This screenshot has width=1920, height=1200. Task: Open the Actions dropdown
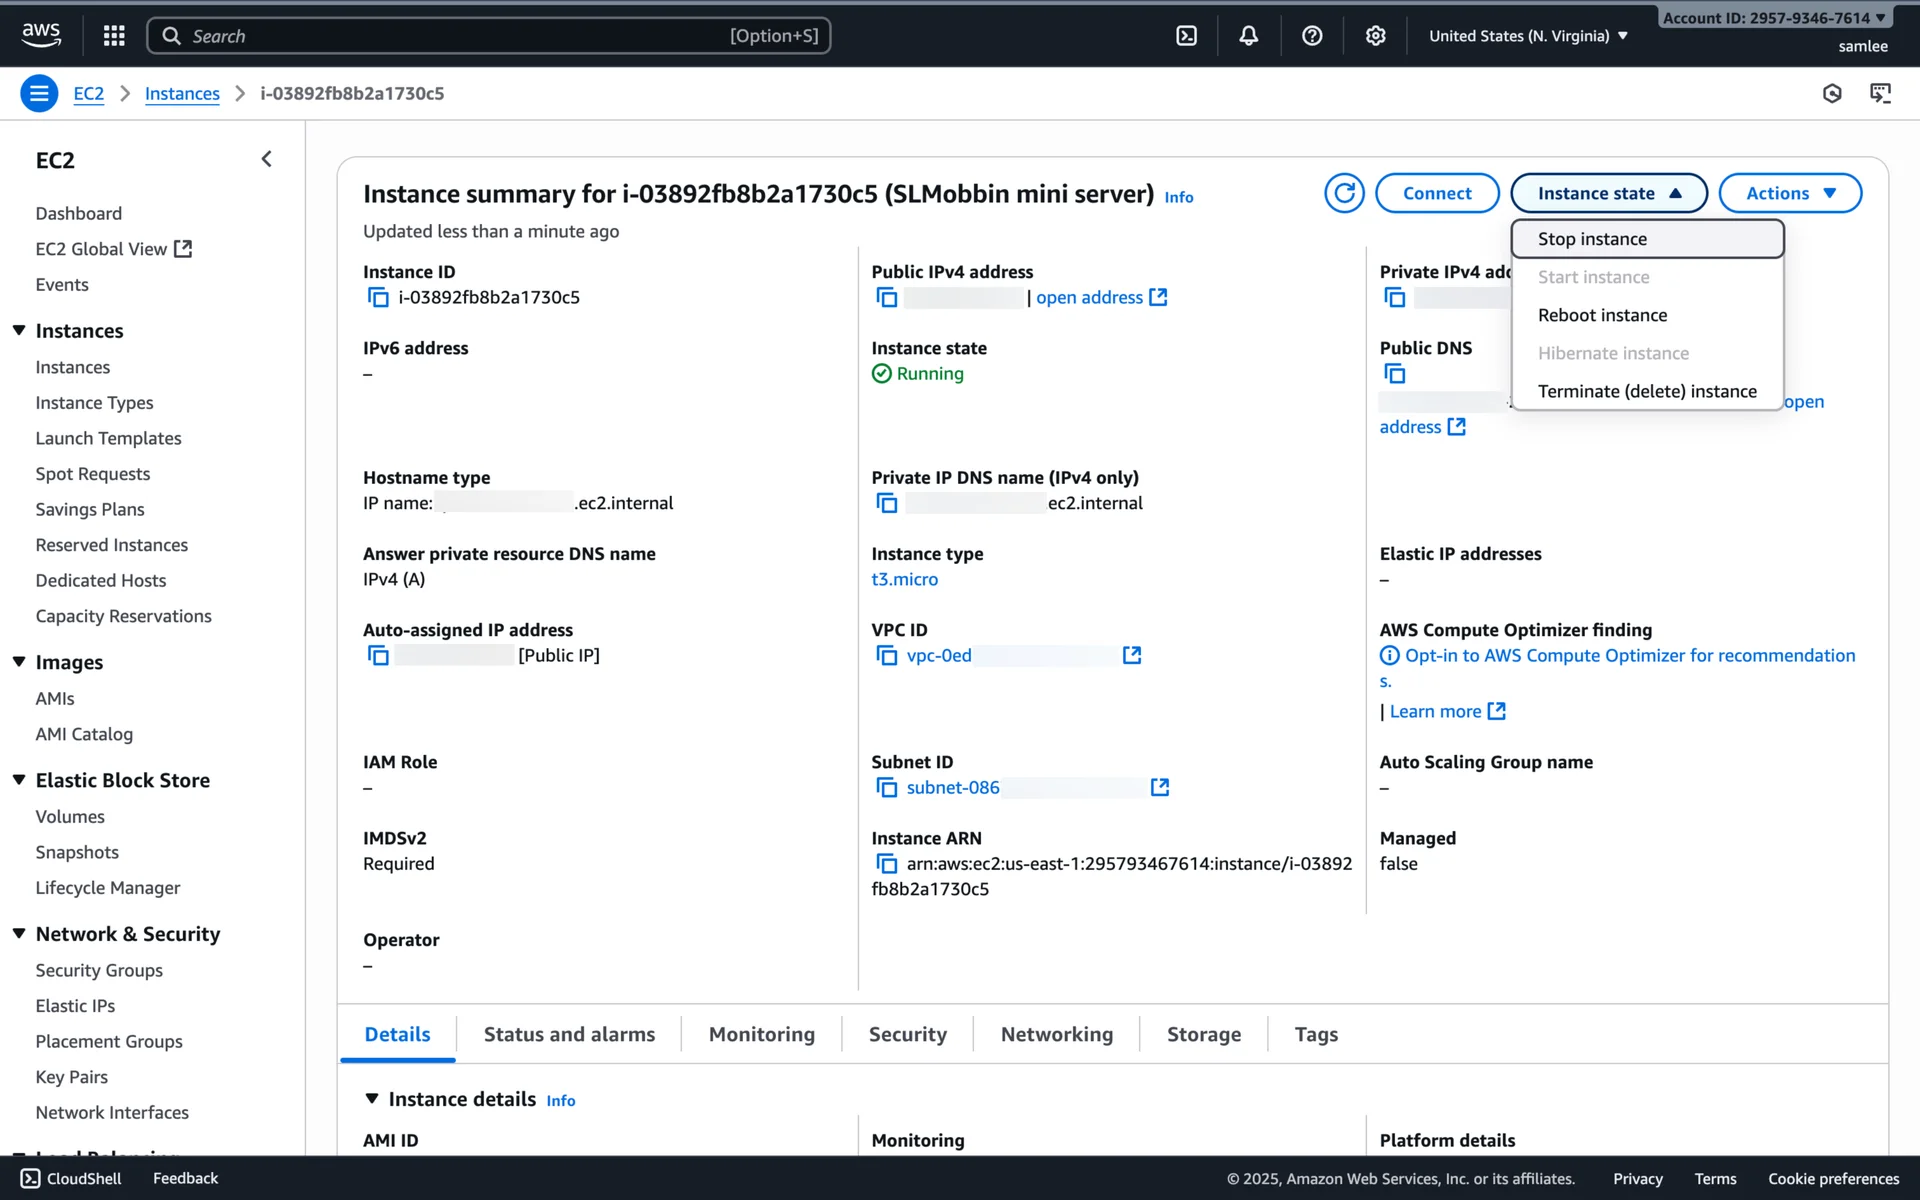(1789, 193)
